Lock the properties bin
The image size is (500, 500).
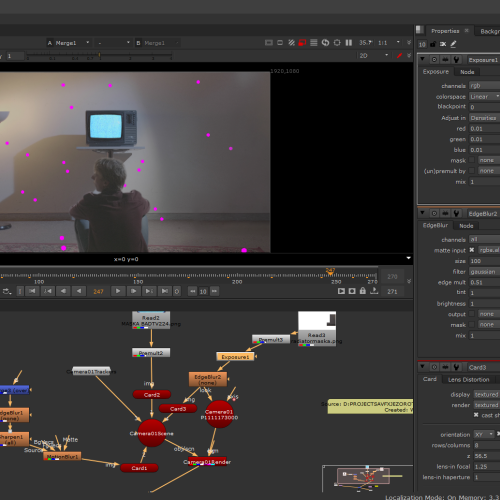point(433,44)
